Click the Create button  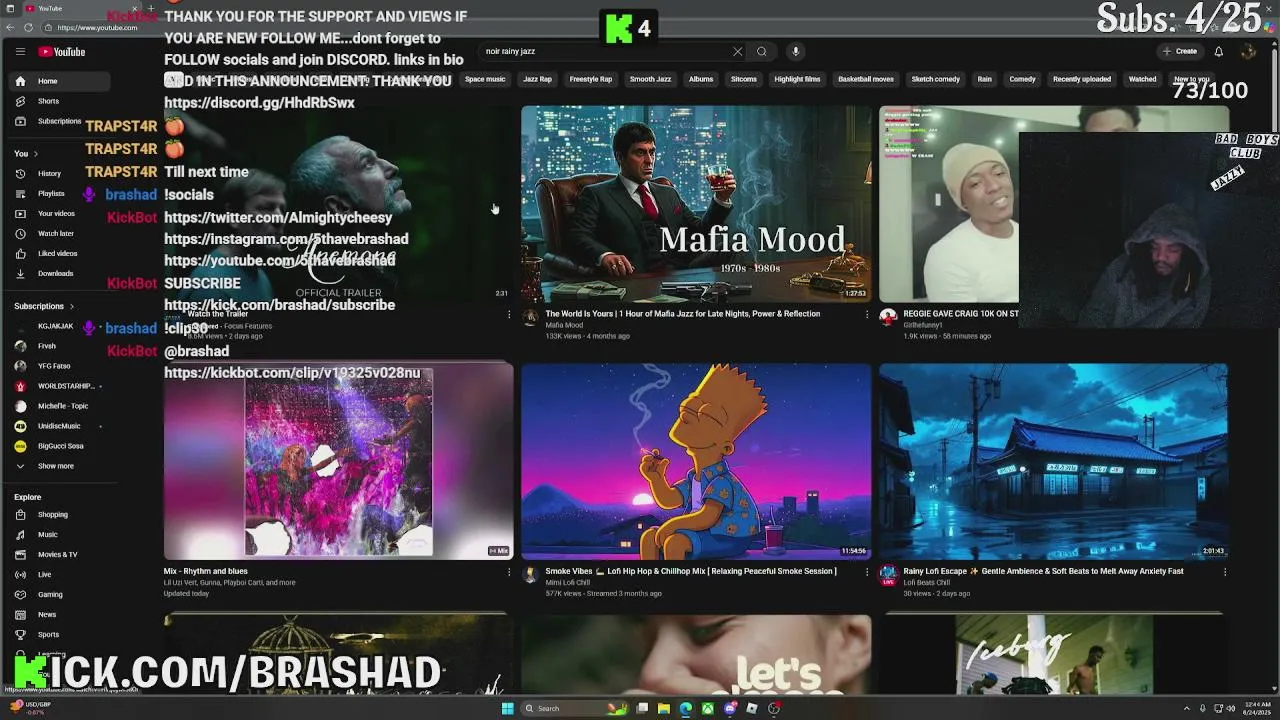coord(1180,52)
